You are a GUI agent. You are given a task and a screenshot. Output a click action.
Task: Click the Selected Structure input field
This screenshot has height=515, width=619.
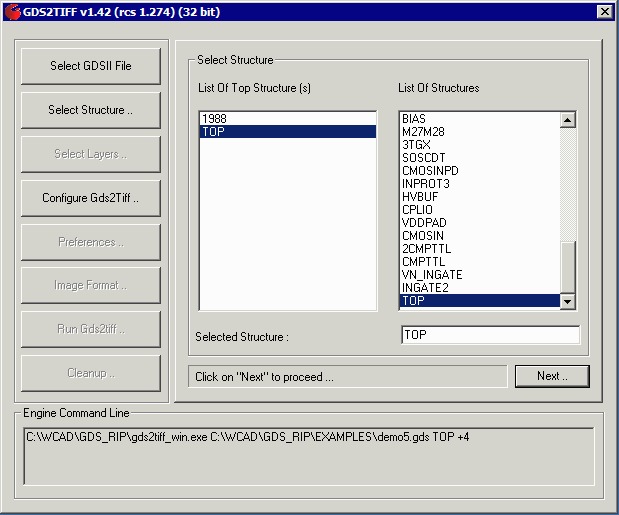click(491, 335)
